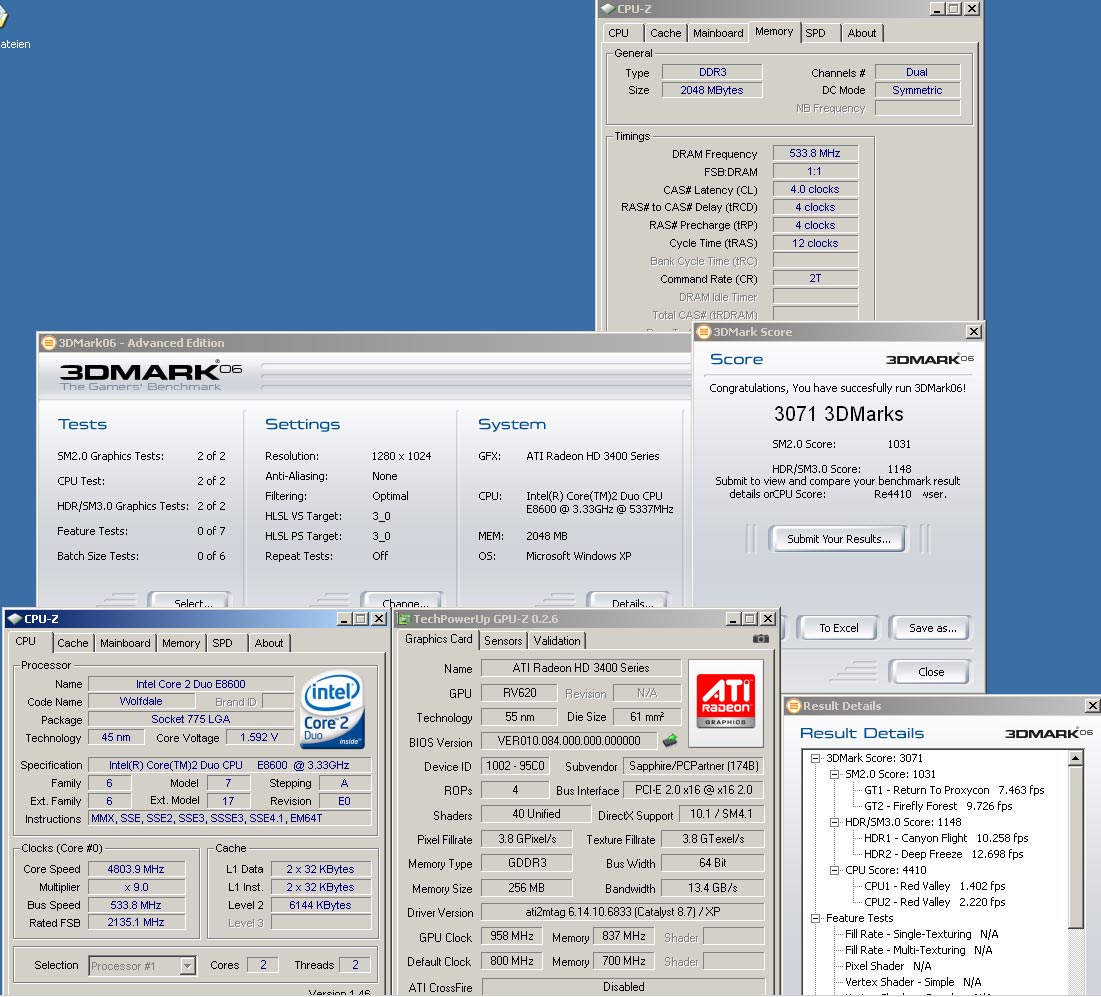Open SPD tab in upper CPU-Z window
This screenshot has height=997, width=1101.
(x=815, y=33)
